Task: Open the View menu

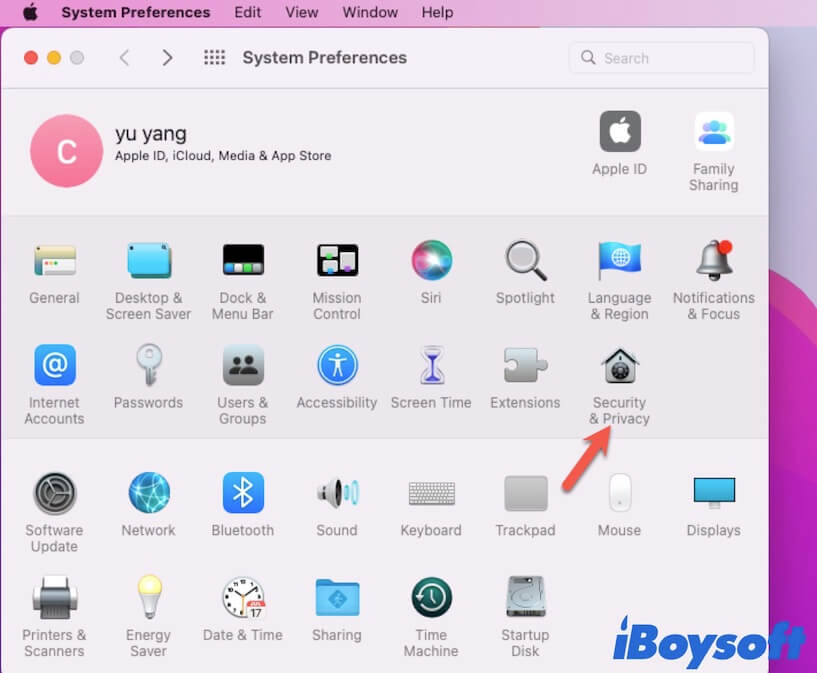Action: [301, 12]
